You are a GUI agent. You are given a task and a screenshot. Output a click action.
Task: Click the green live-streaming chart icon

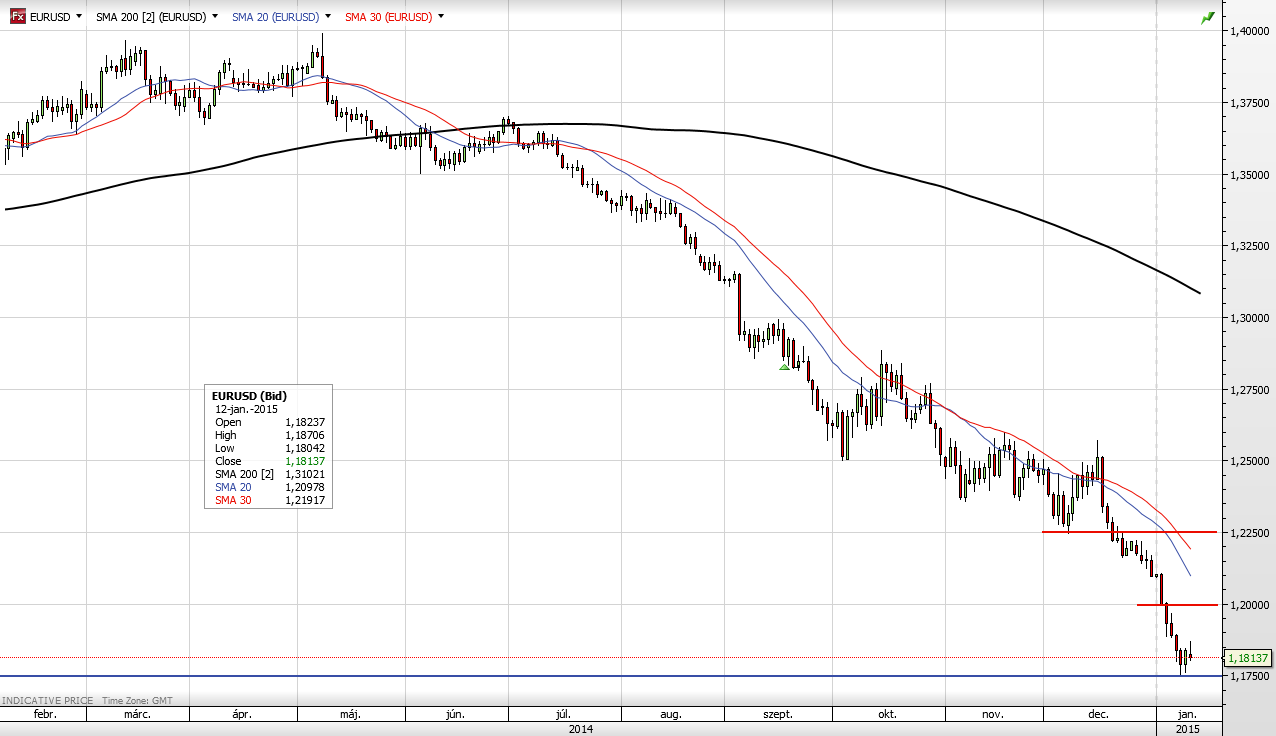pyautogui.click(x=1208, y=17)
